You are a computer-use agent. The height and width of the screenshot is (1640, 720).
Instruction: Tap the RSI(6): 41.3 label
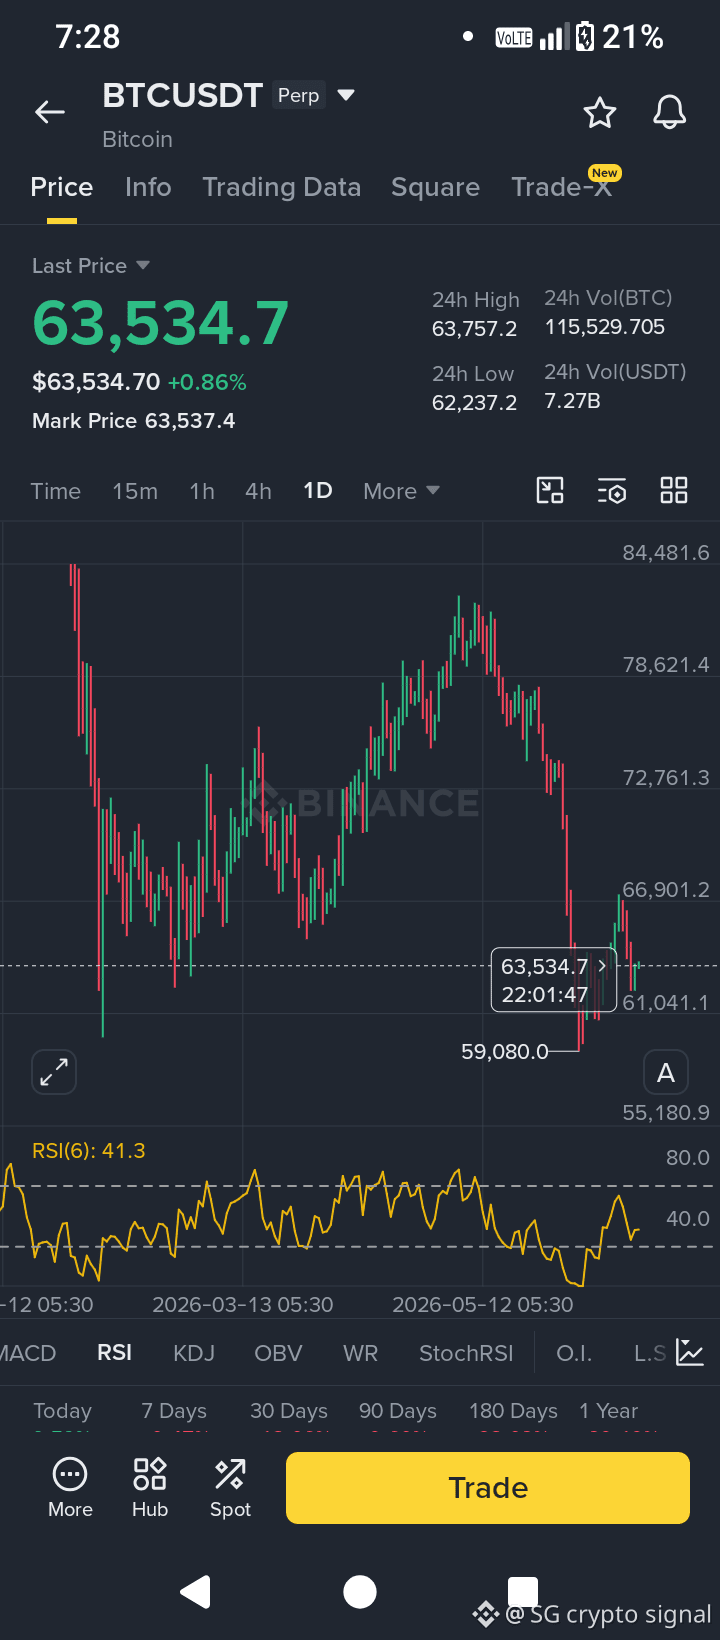point(89,1151)
